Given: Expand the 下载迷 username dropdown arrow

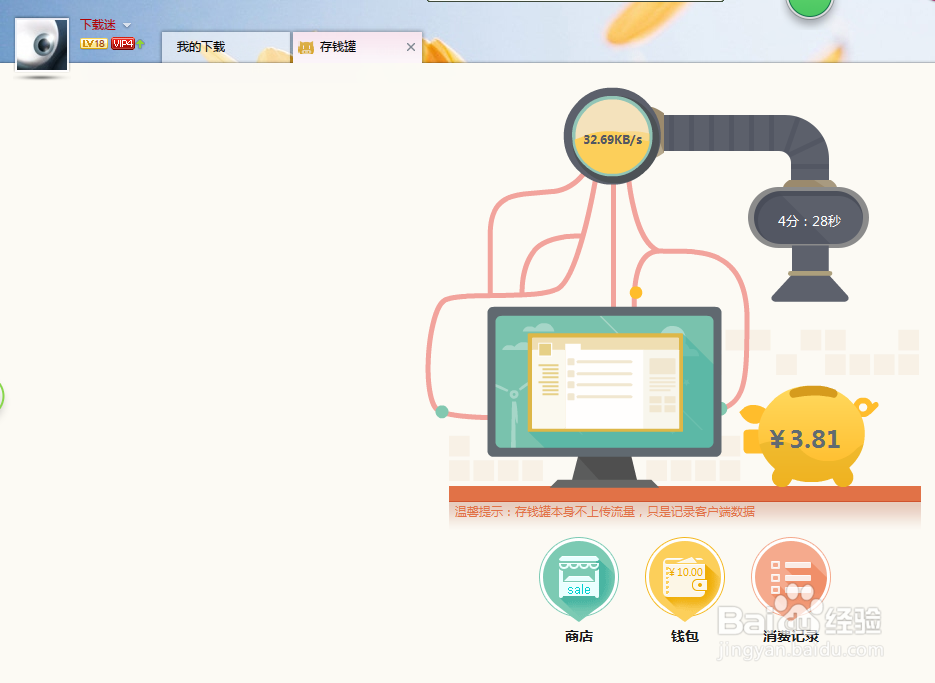Looking at the screenshot, I should click(126, 25).
